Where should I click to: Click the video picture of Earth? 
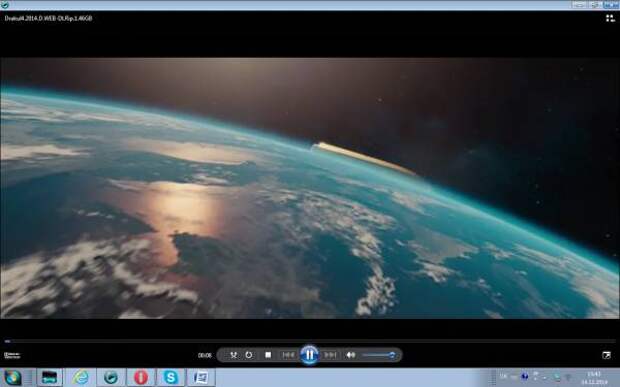click(310, 188)
